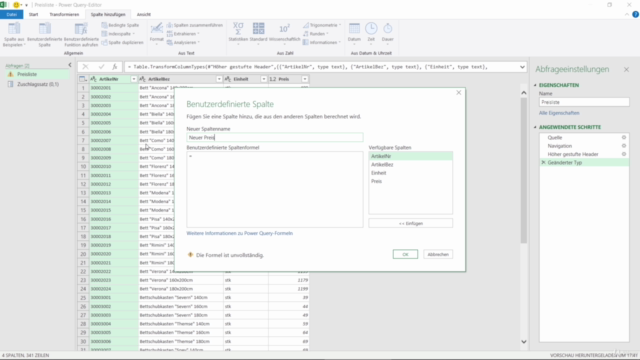This screenshot has width=640, height=360.
Task: Open Preis column filter dropdown
Action: tap(305, 79)
